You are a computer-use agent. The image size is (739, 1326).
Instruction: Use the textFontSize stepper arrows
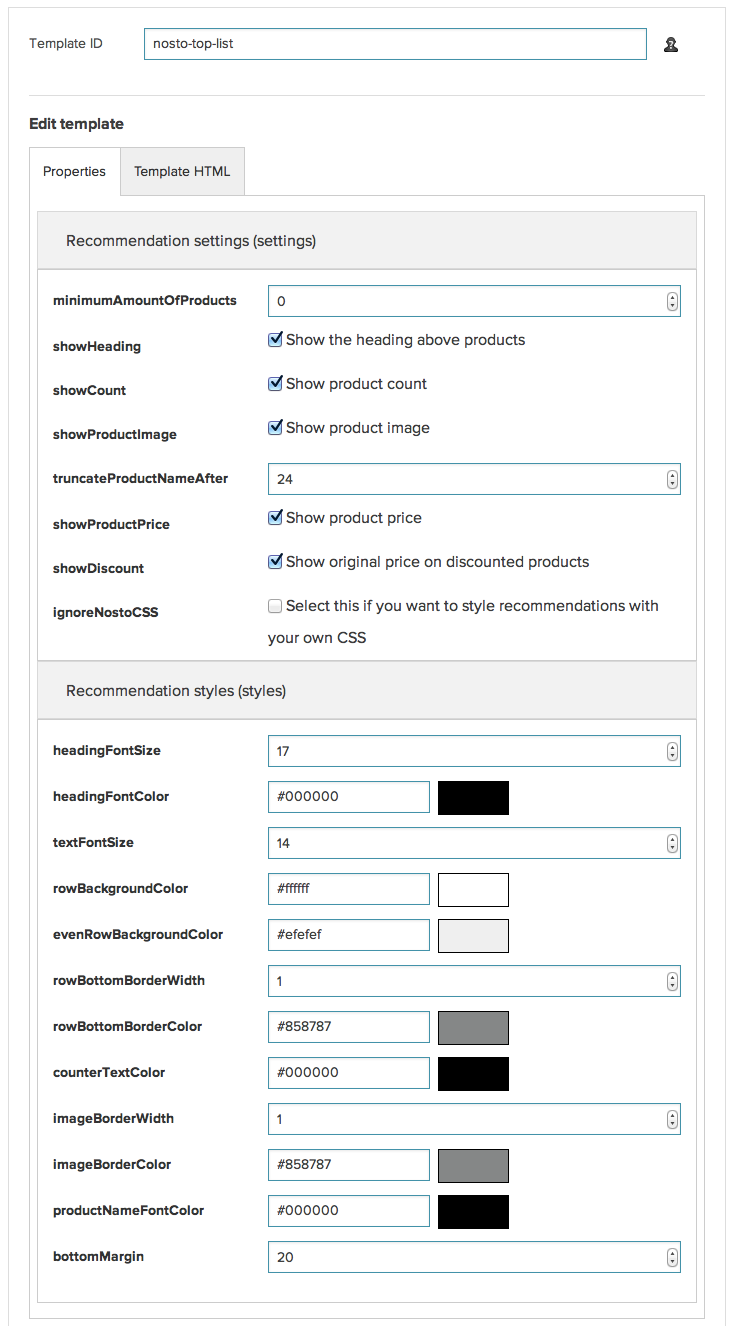672,843
